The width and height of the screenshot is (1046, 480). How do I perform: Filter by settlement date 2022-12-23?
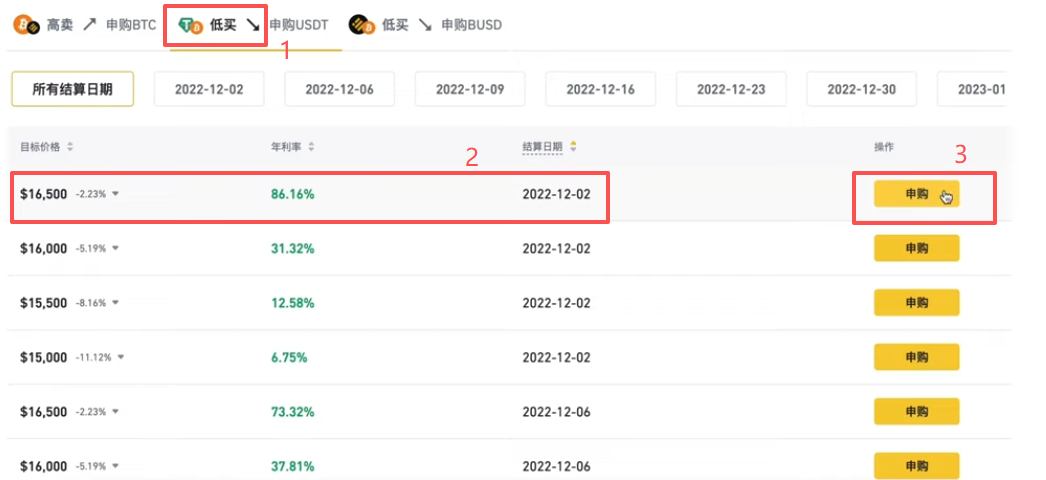tap(731, 89)
